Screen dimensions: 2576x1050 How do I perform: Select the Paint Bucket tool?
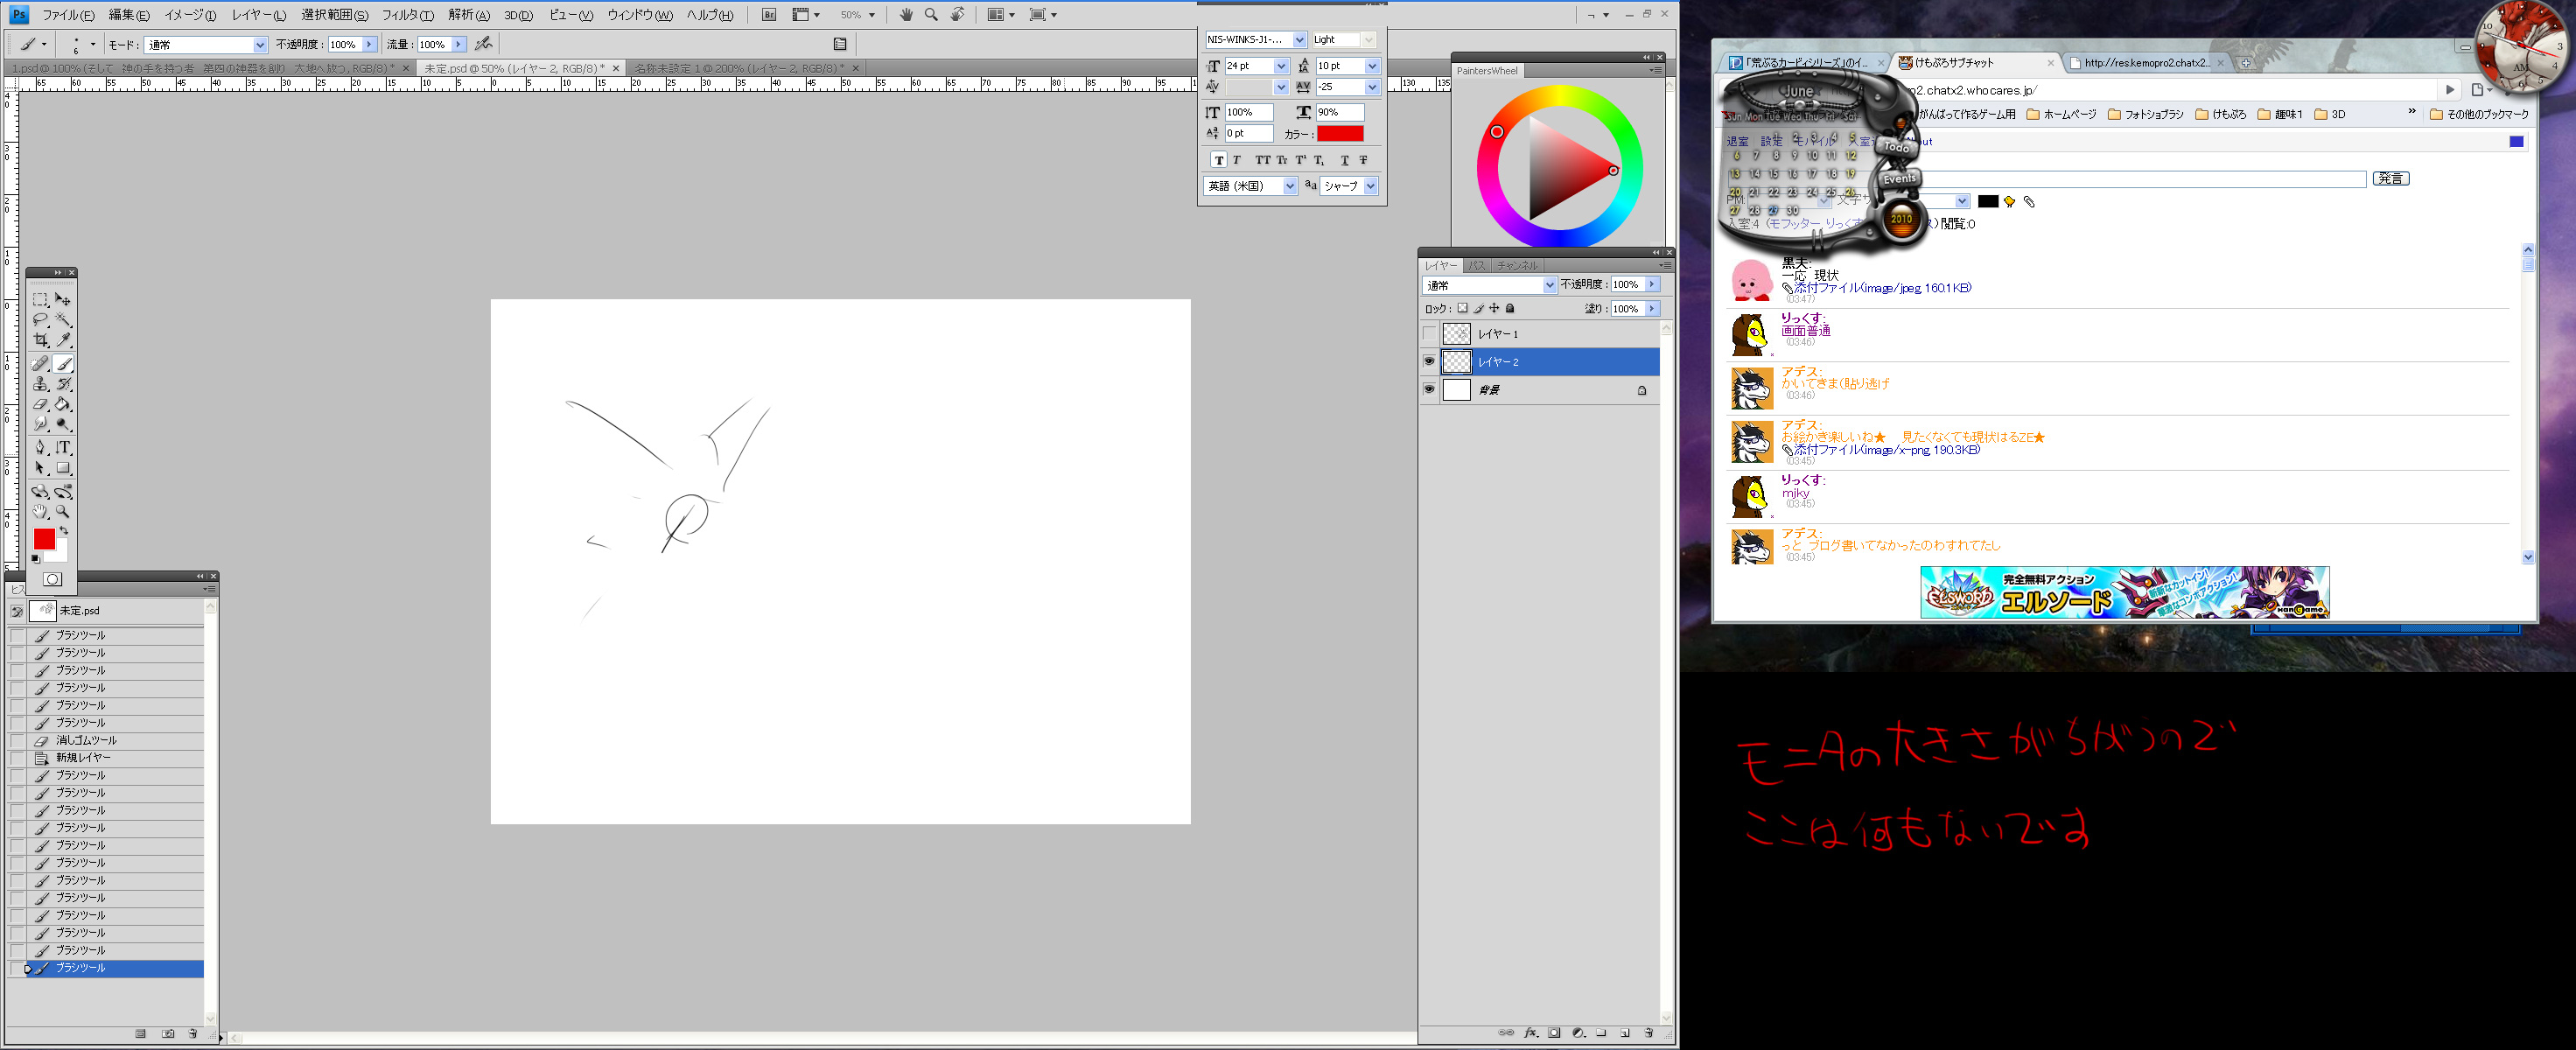click(63, 404)
